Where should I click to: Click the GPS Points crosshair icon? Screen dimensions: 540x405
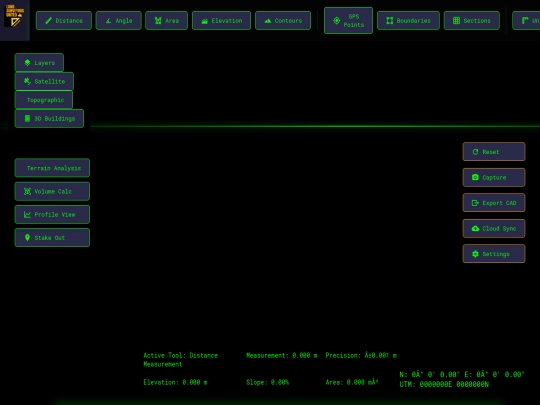coord(336,21)
